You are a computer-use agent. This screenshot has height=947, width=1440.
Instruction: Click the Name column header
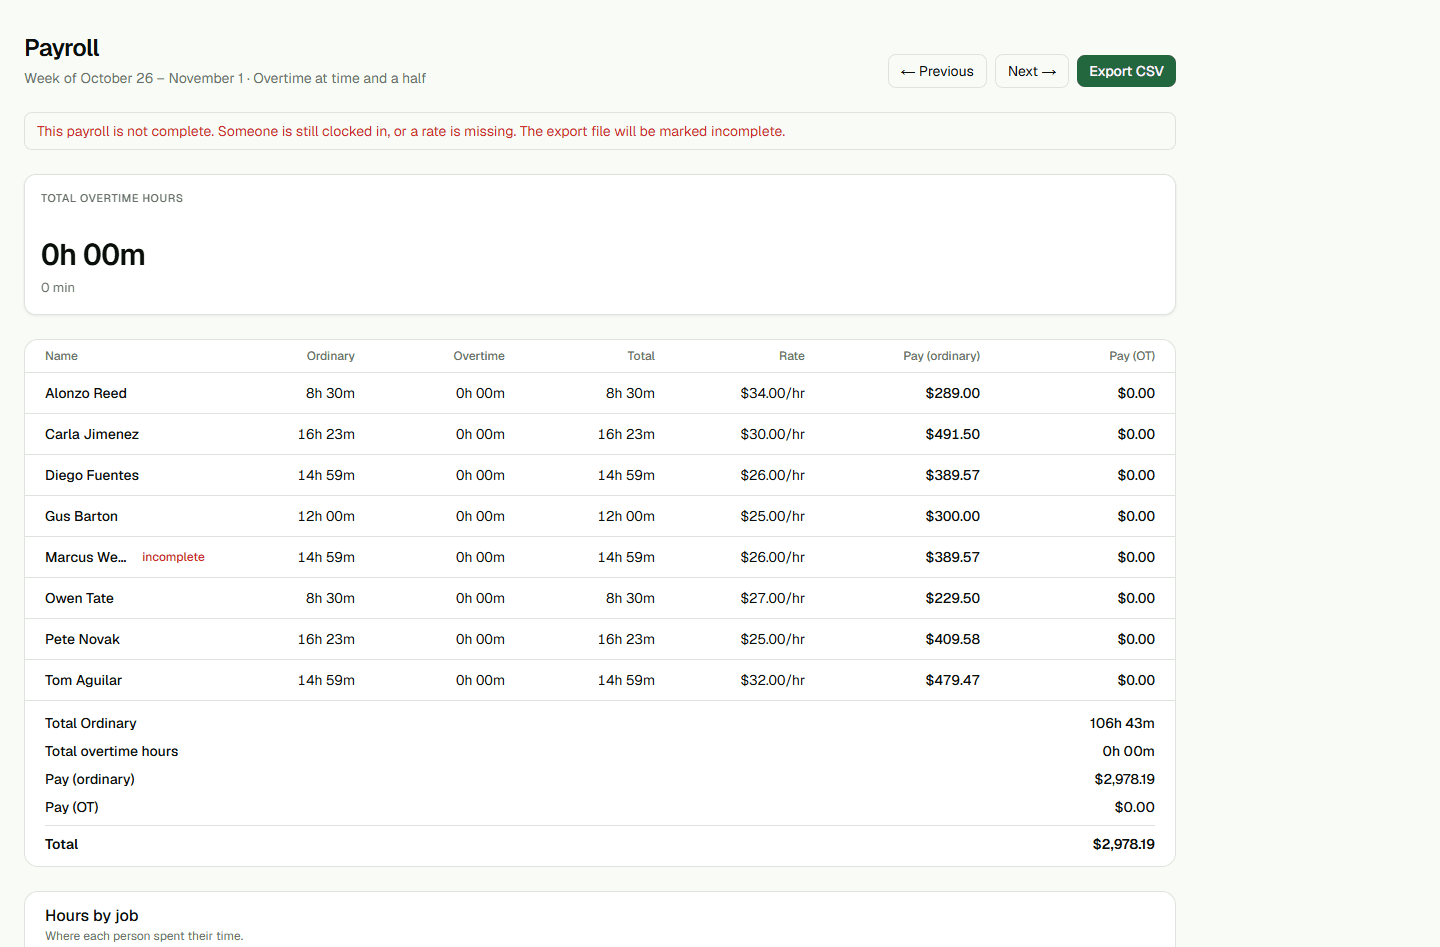[61, 356]
